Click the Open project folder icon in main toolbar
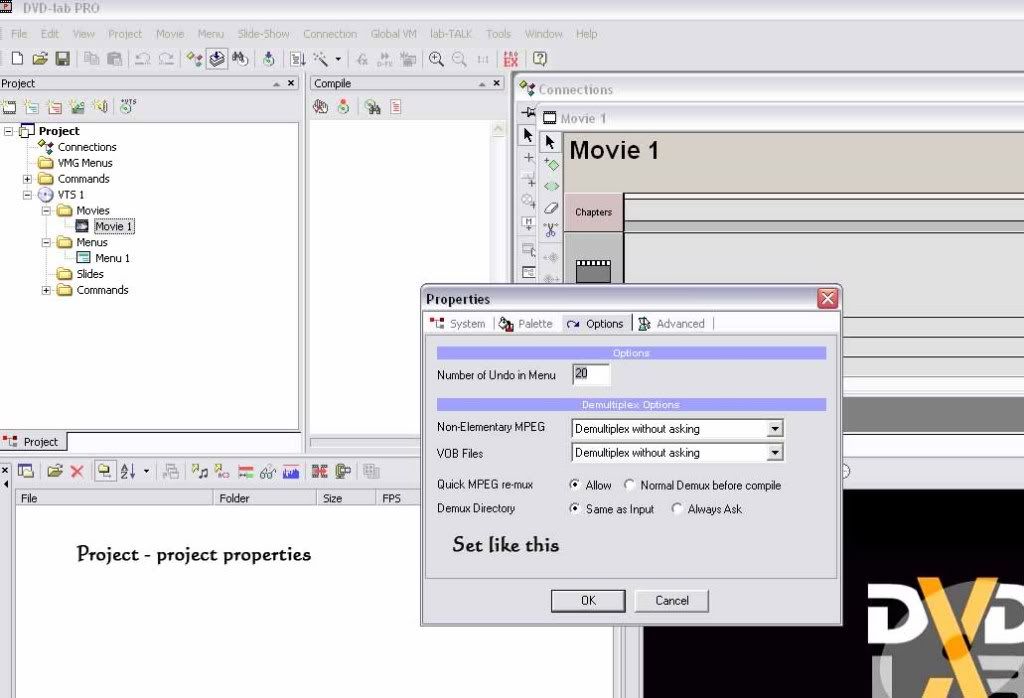The image size is (1024, 698). (x=40, y=59)
